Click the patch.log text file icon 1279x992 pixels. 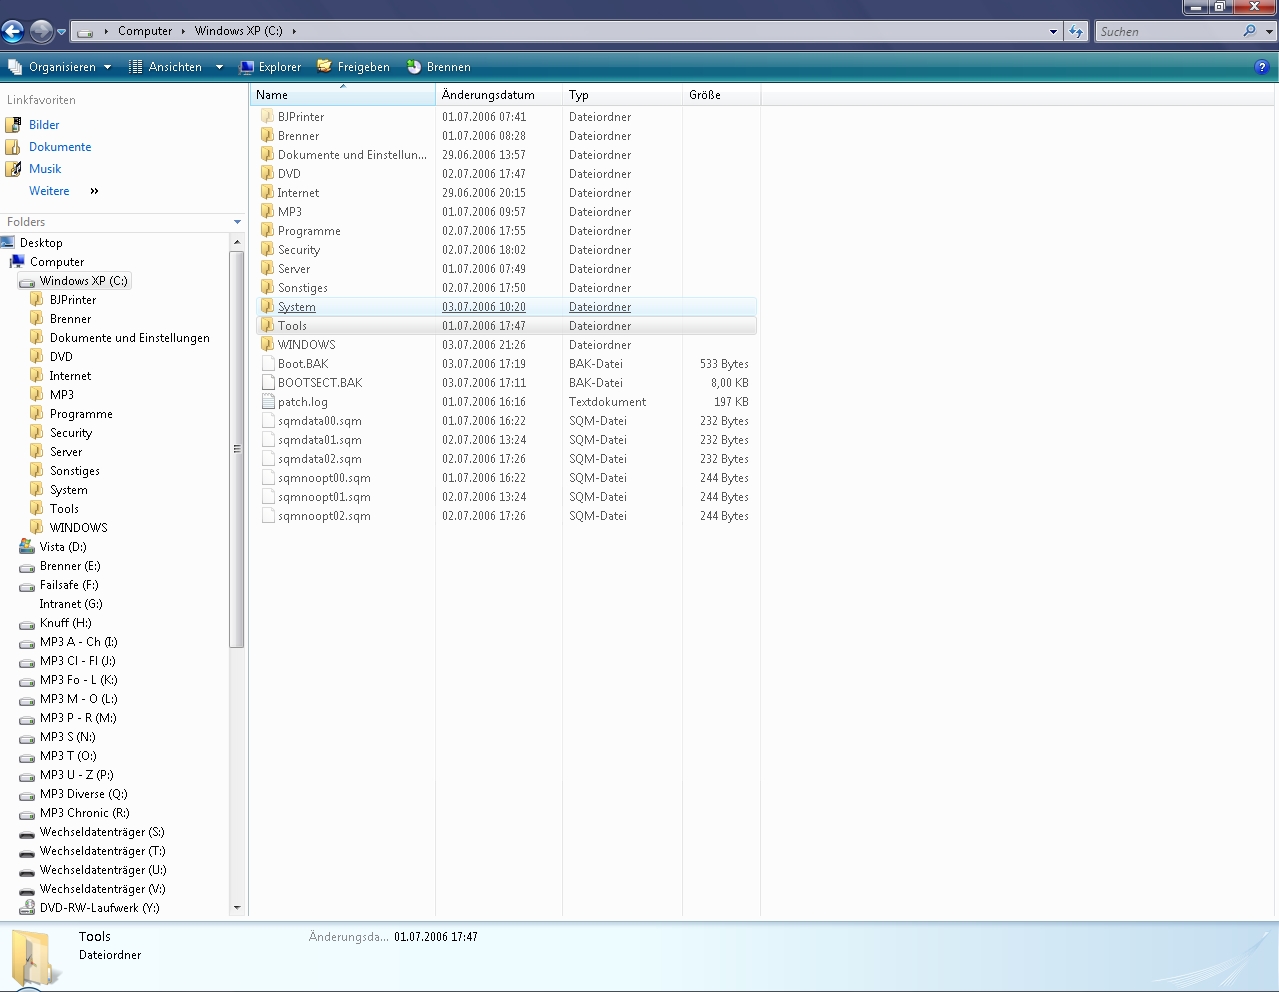point(268,401)
